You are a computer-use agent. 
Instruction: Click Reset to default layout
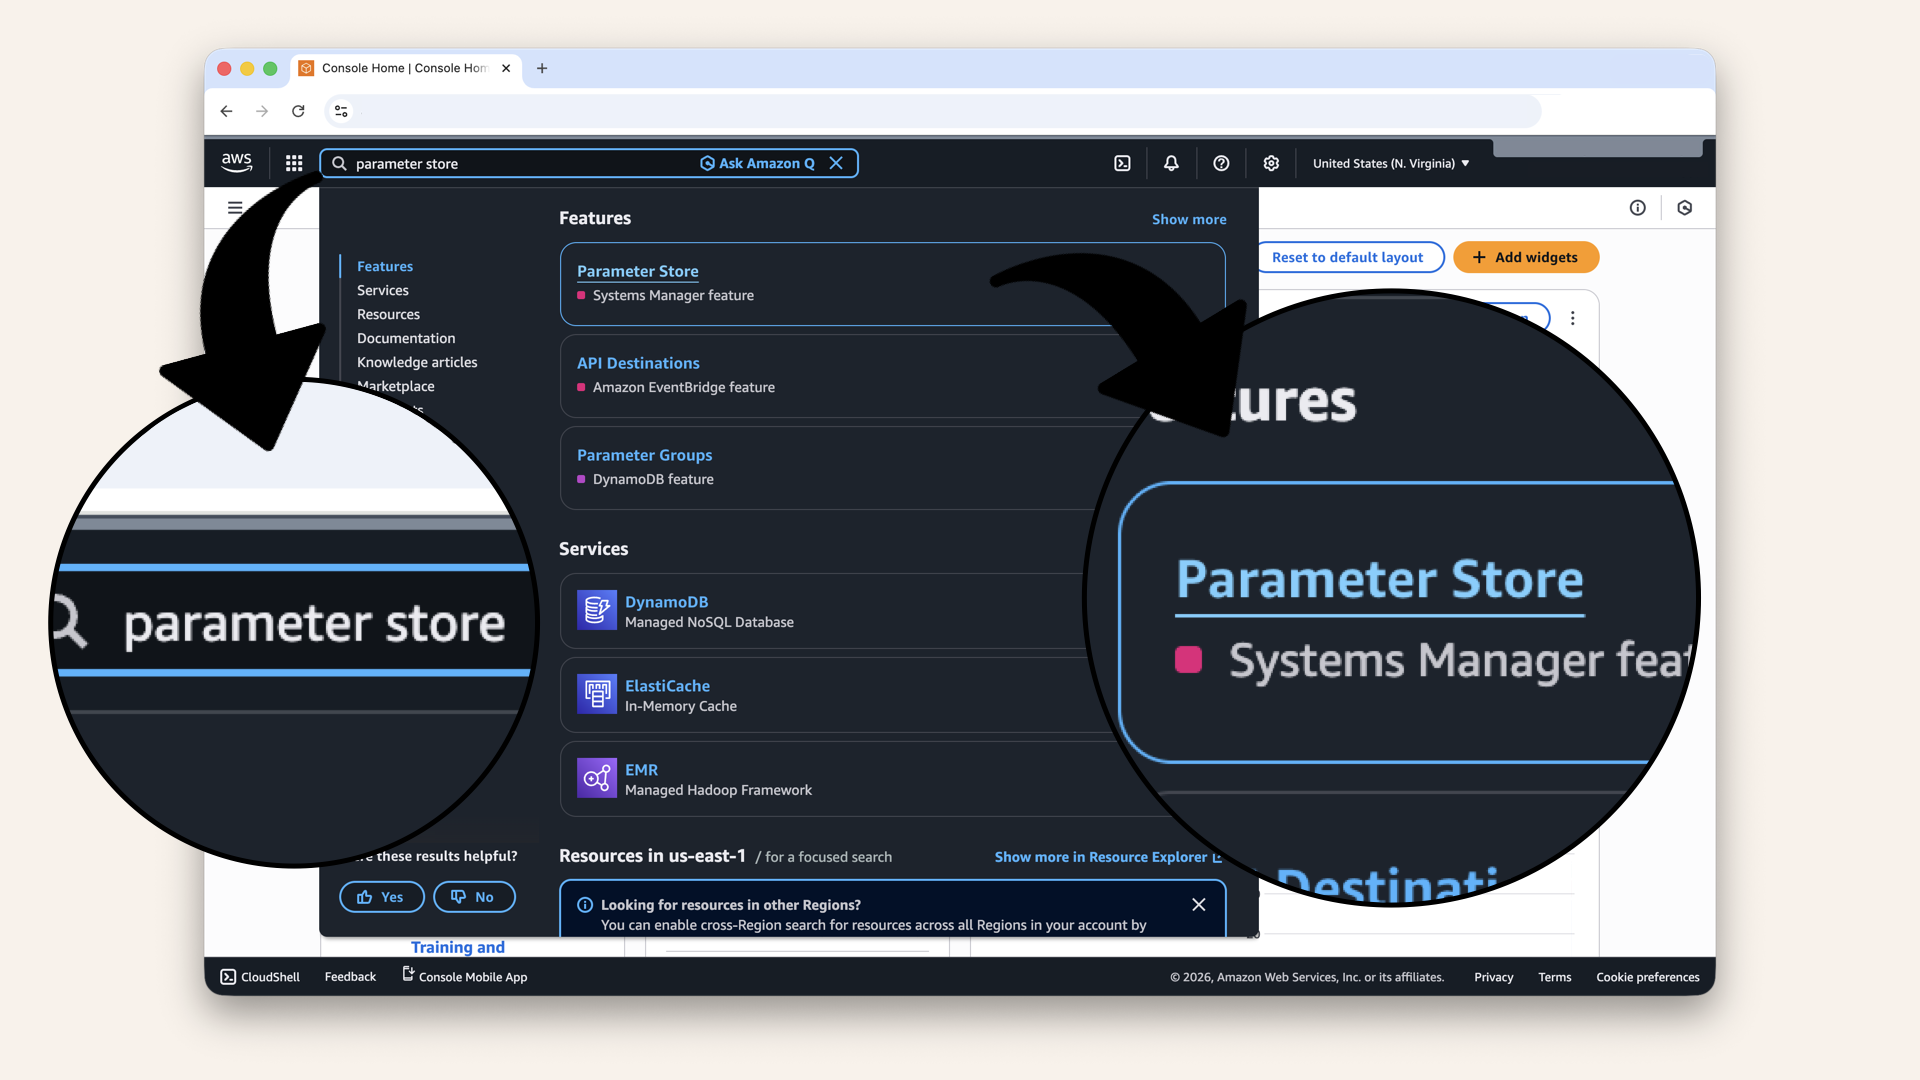click(1349, 257)
